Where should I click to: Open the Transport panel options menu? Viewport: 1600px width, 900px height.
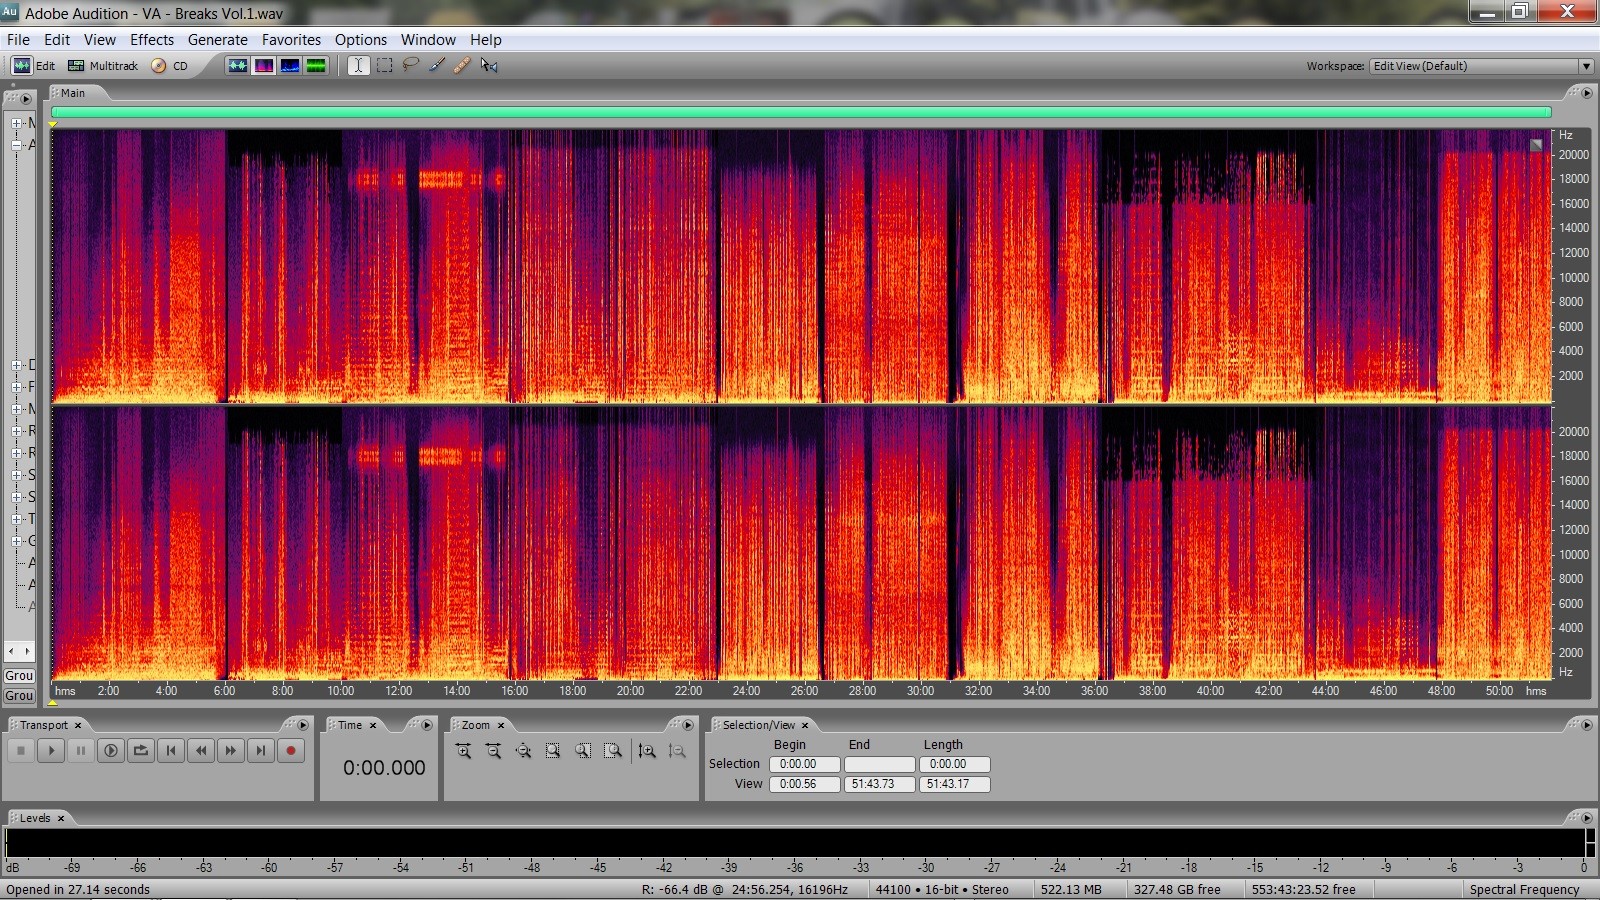tap(303, 725)
